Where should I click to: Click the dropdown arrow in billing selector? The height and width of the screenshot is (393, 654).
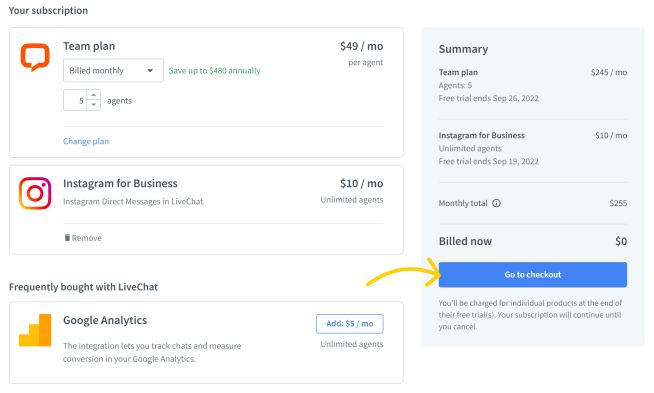(150, 71)
